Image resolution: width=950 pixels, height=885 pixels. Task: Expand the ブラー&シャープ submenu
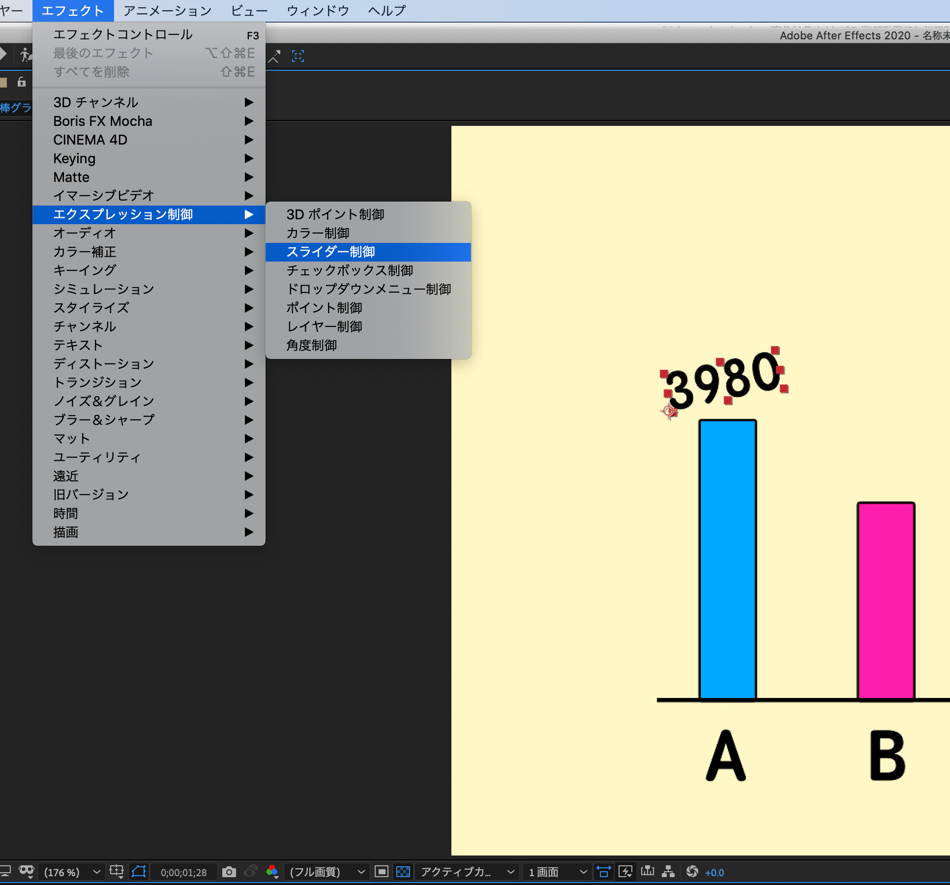[149, 420]
